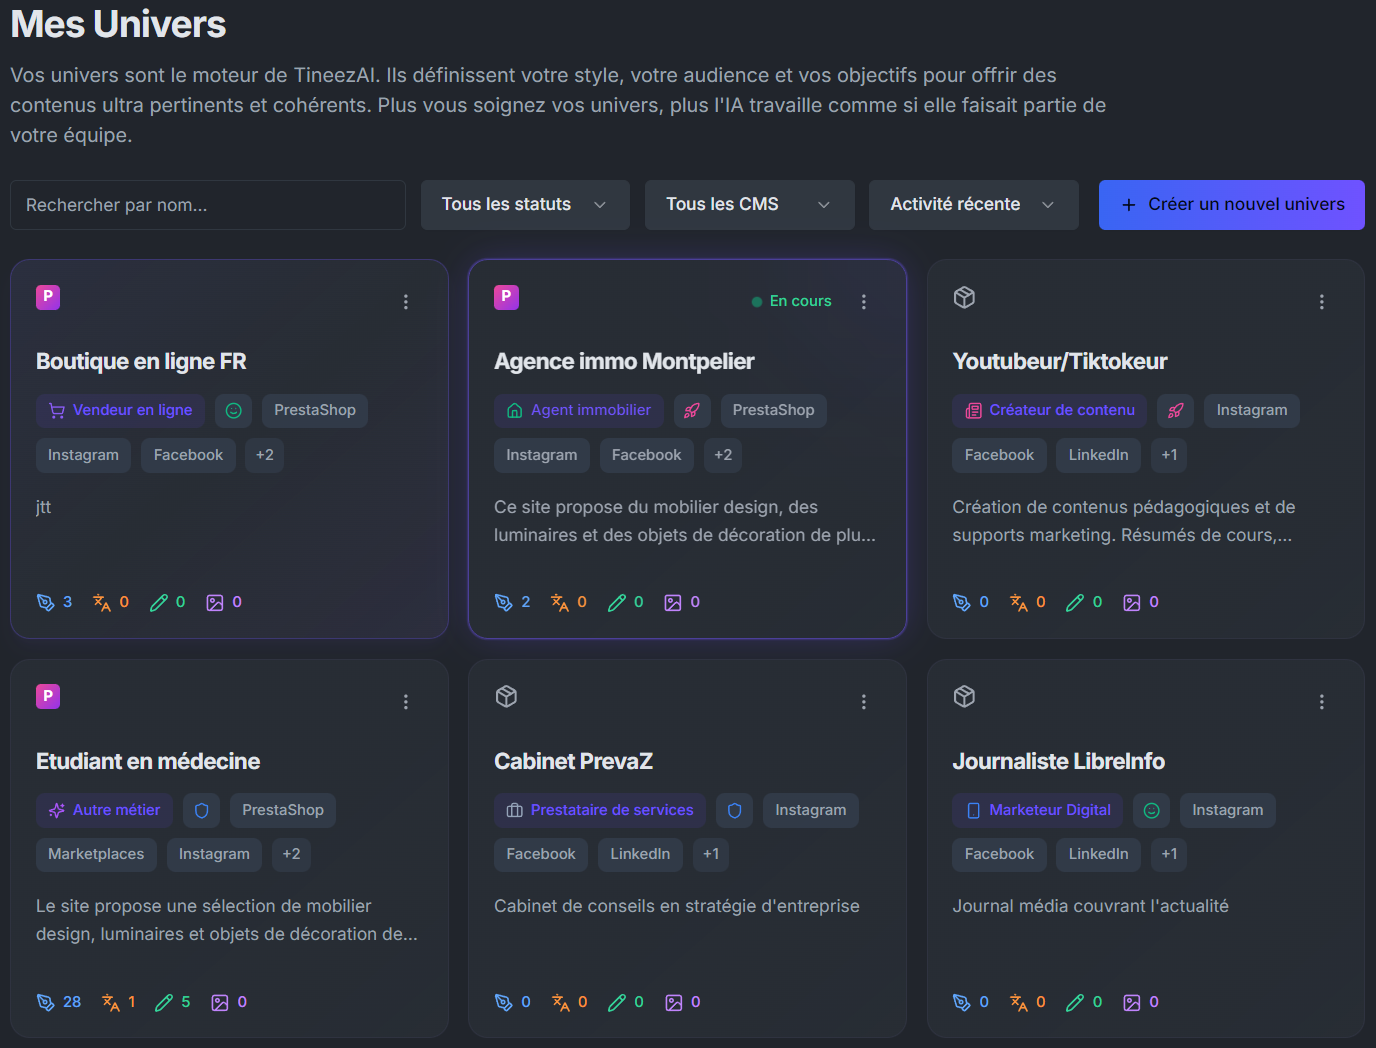Open the three-dot menu on Boutique en ligne FR
Image resolution: width=1376 pixels, height=1048 pixels.
[406, 301]
